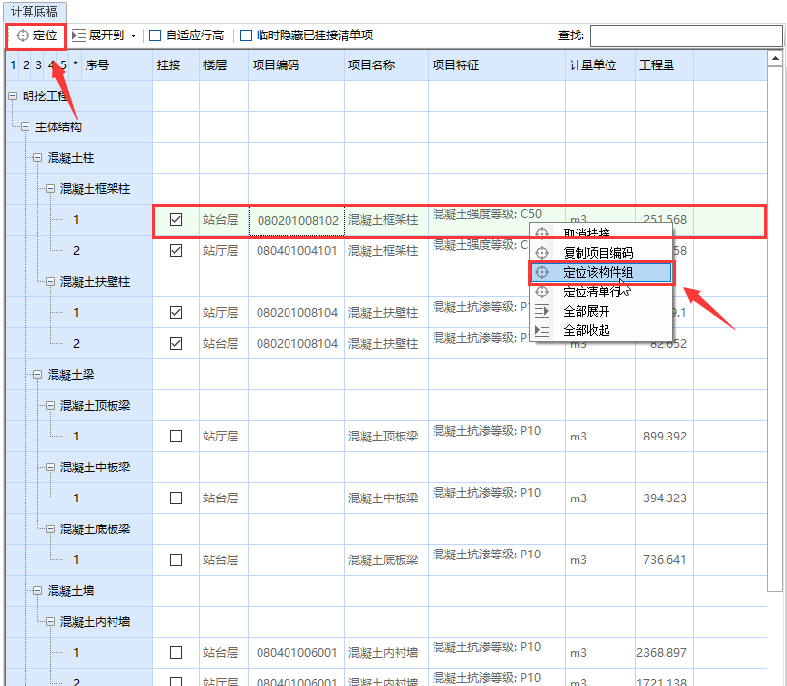Image resolution: width=787 pixels, height=686 pixels.
Task: Uncheck 挂接 for 080201008102 row
Action: (x=176, y=220)
